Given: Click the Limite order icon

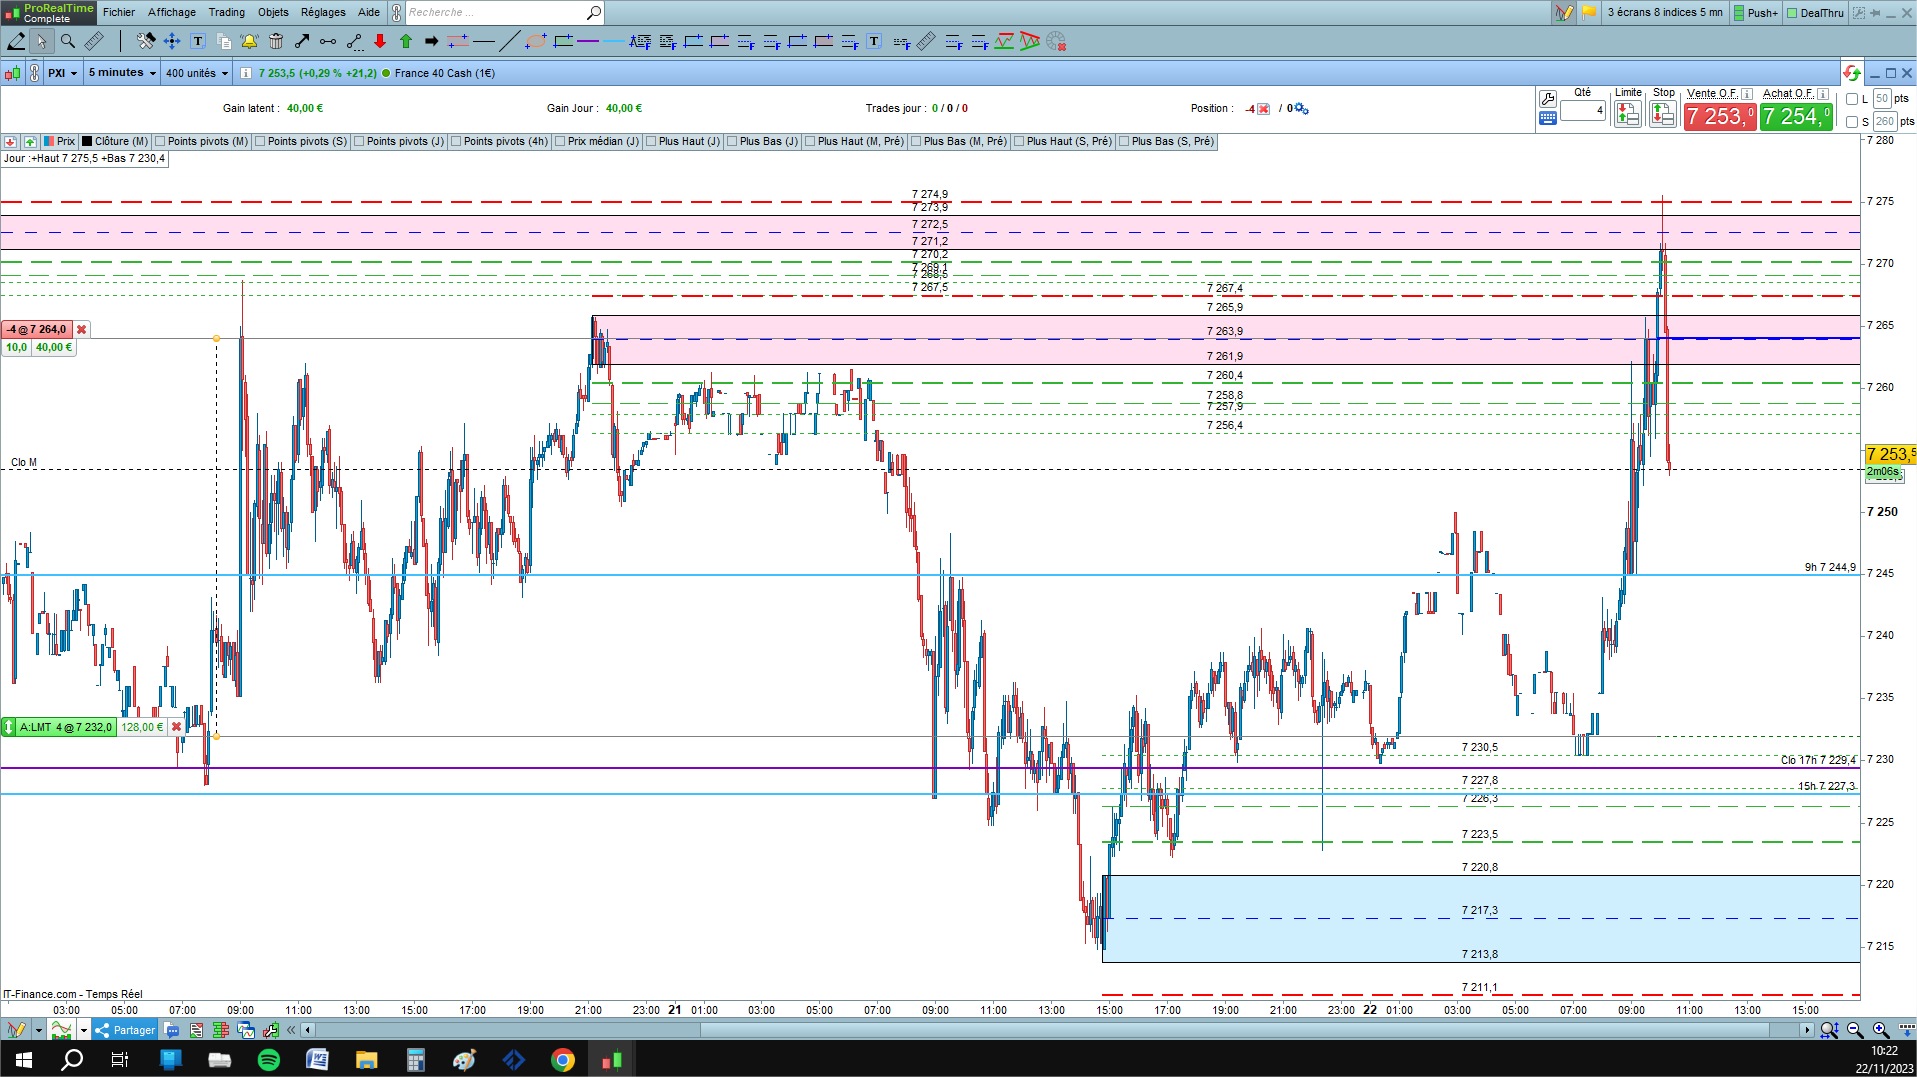Looking at the screenshot, I should coord(1628,115).
